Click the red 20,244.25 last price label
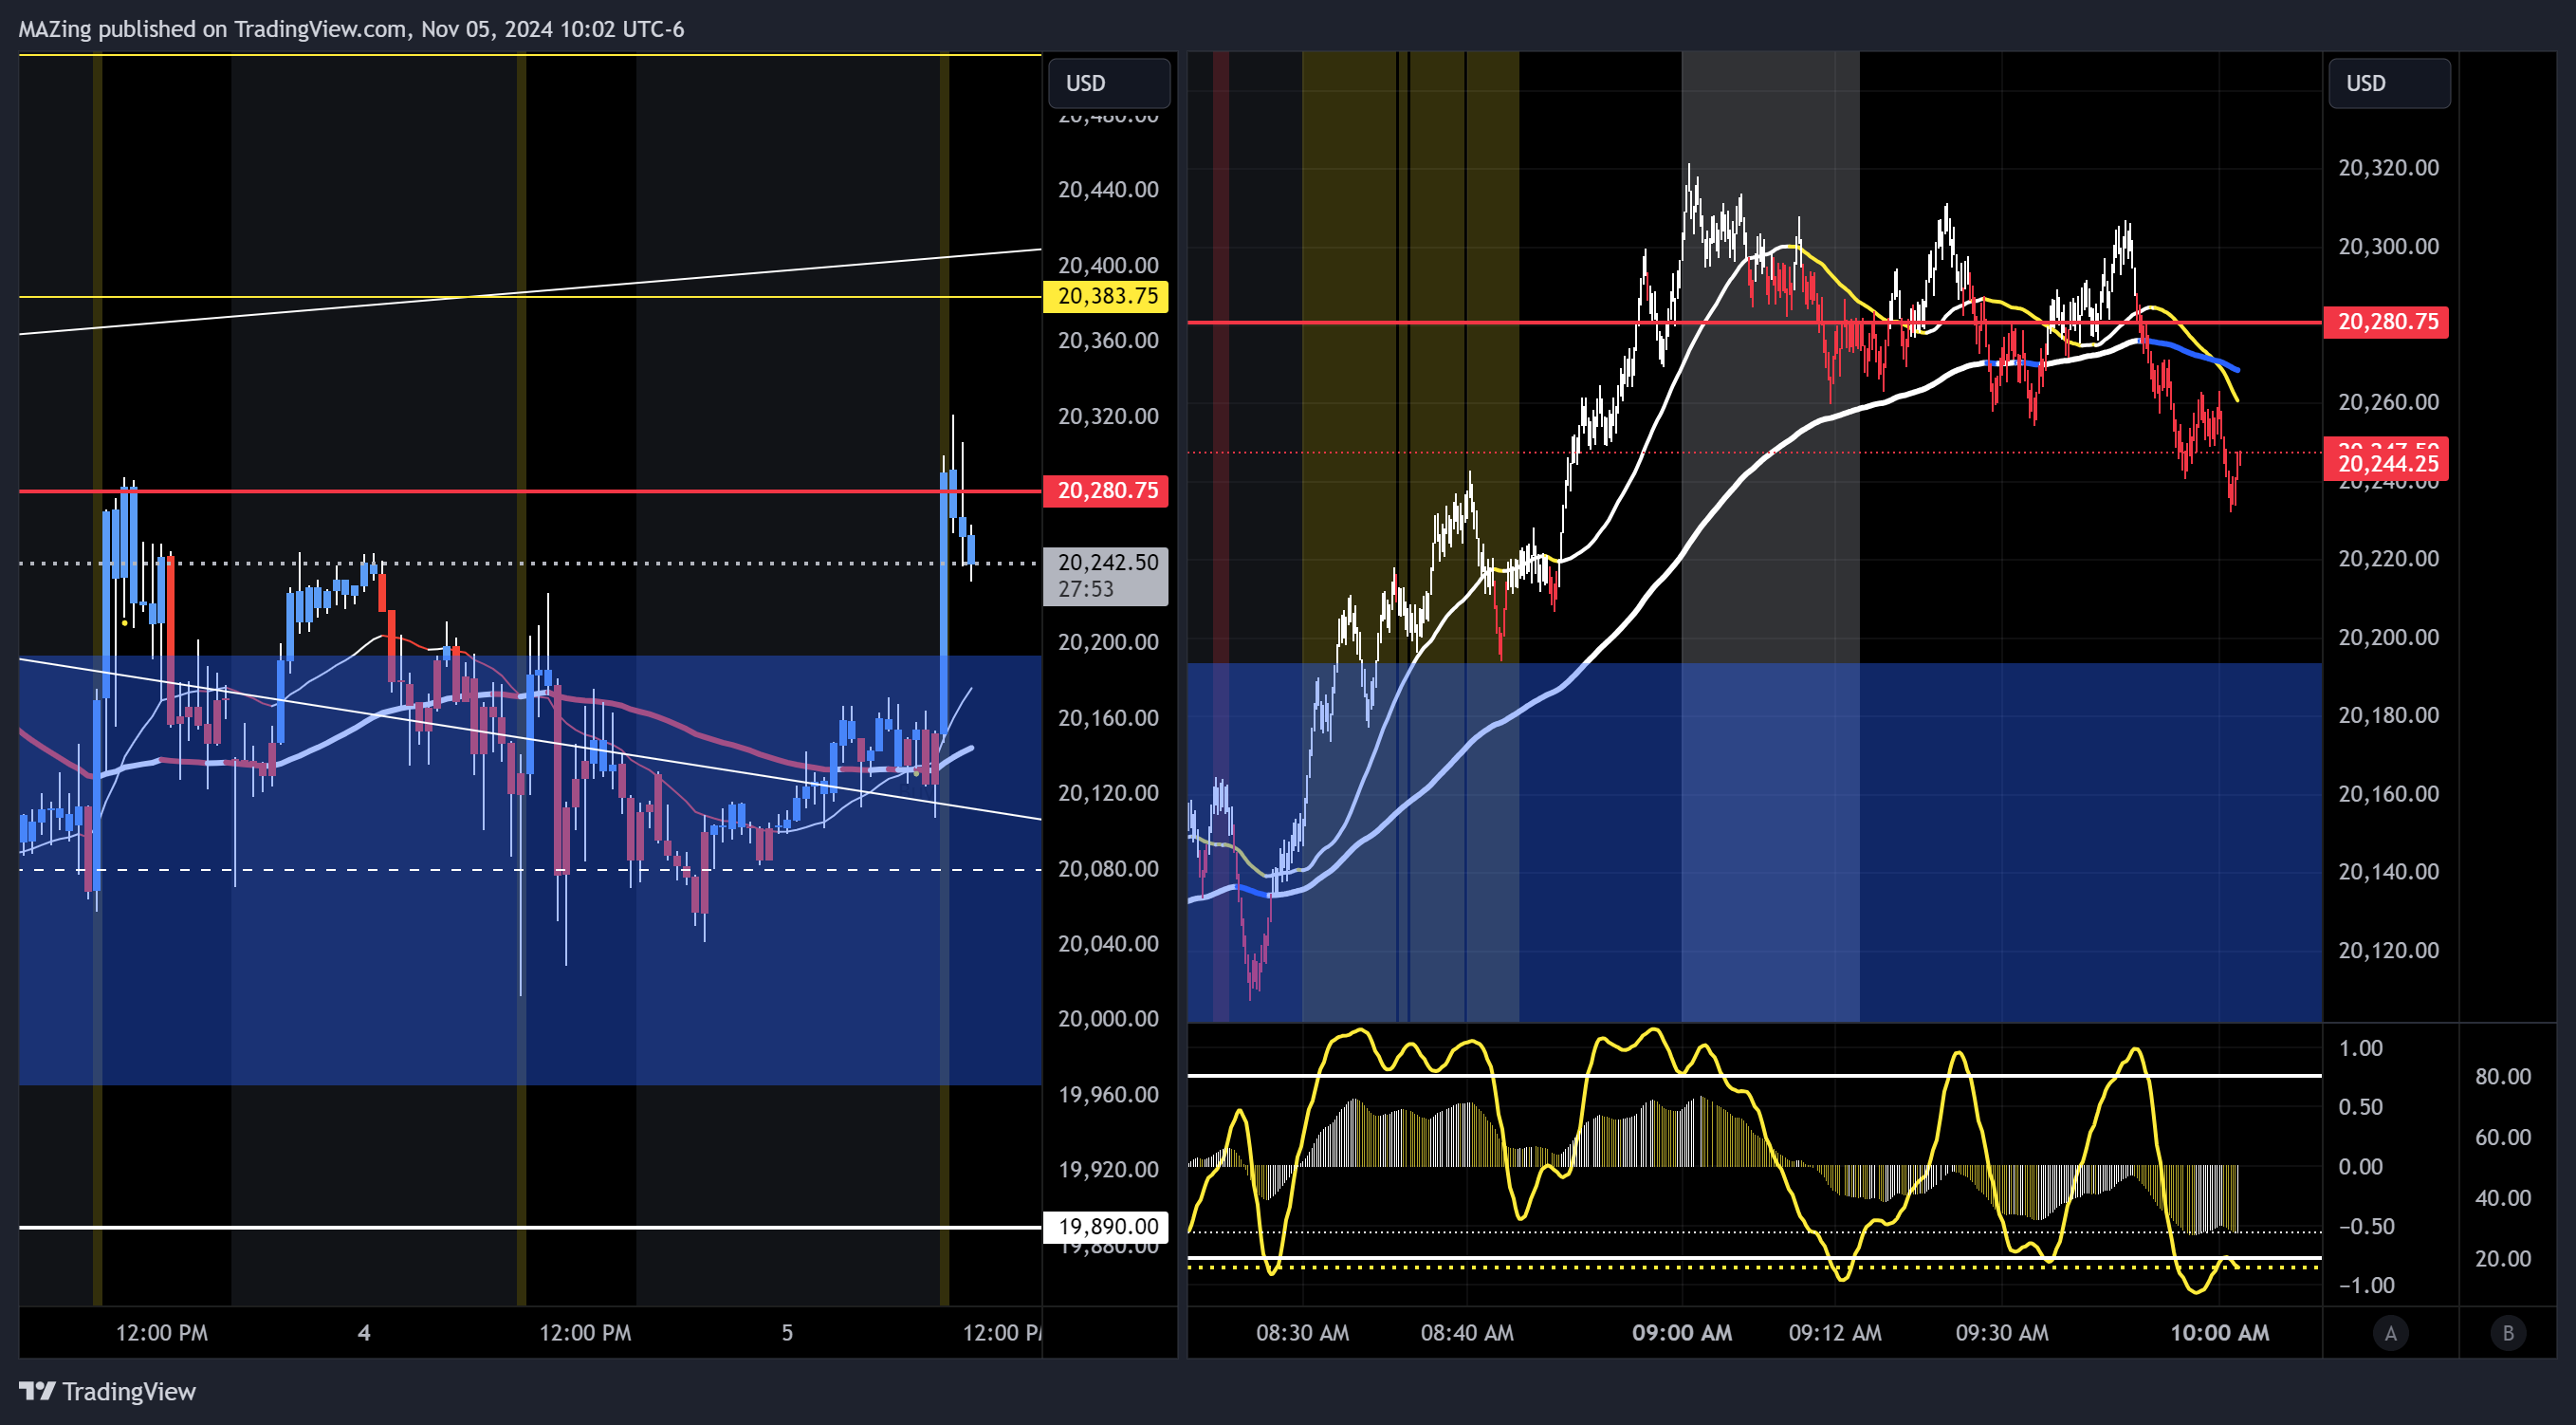Image resolution: width=2576 pixels, height=1425 pixels. 2386,463
